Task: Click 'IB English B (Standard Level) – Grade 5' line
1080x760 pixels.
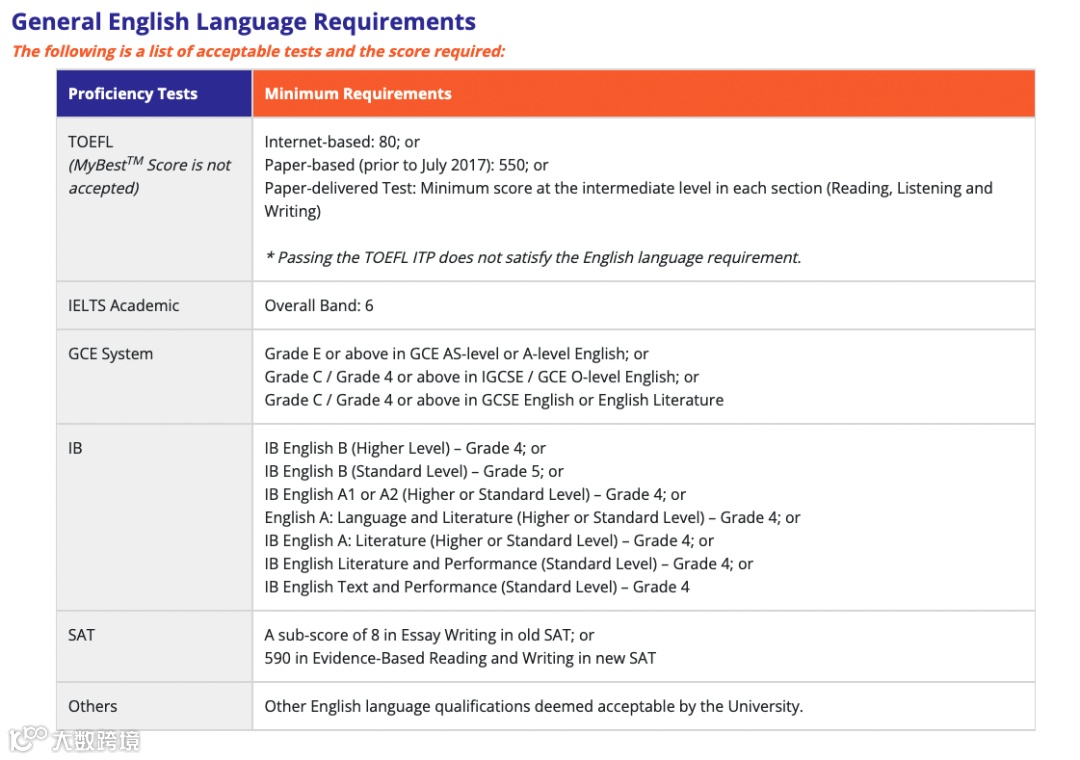Action: pyautogui.click(x=414, y=472)
